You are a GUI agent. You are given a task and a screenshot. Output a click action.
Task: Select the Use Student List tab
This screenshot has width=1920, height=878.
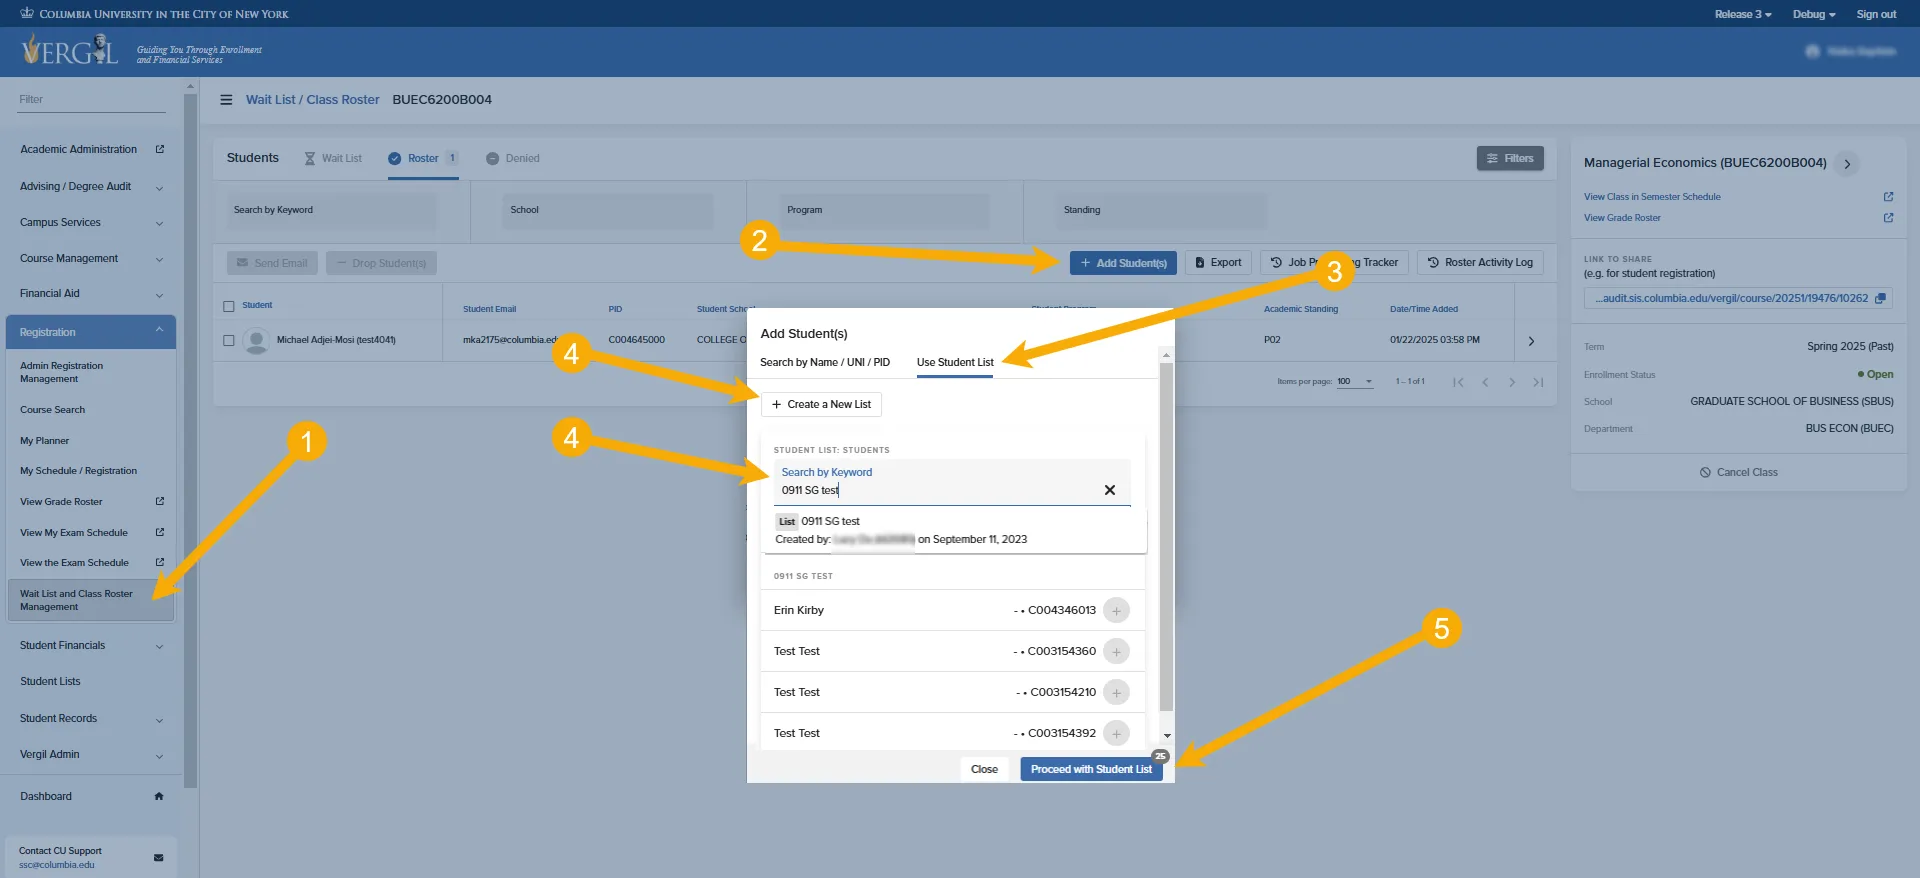955,362
